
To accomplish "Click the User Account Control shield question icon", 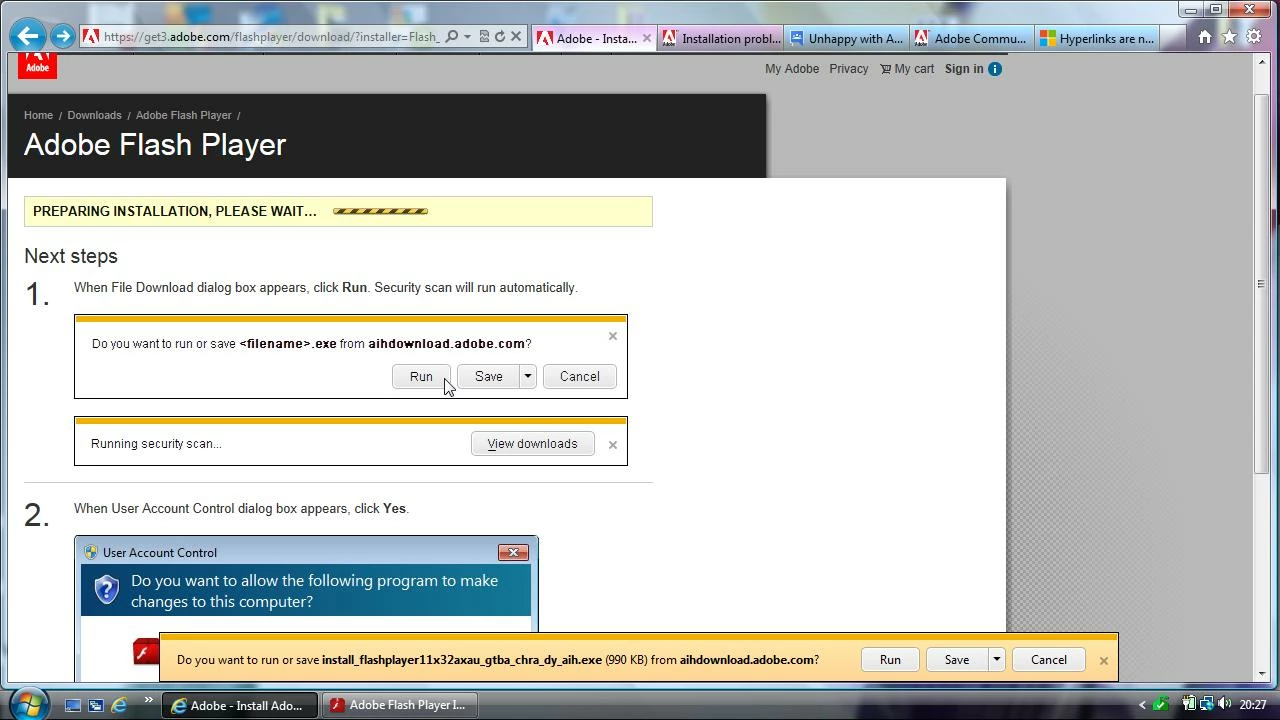I will tap(107, 589).
